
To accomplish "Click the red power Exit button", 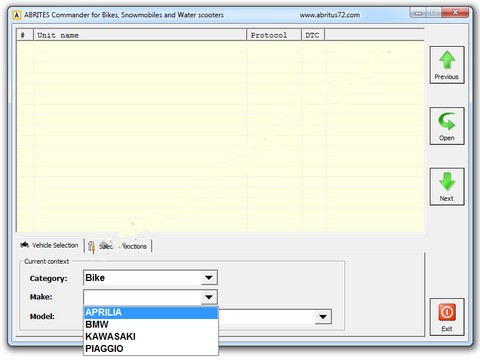I will pyautogui.click(x=447, y=317).
